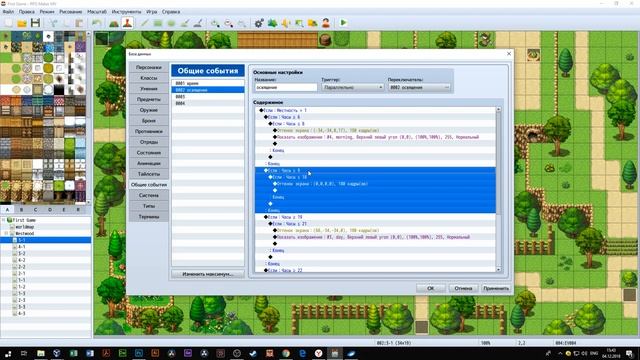
Task: Click the OK button in database dialog
Action: click(431, 288)
